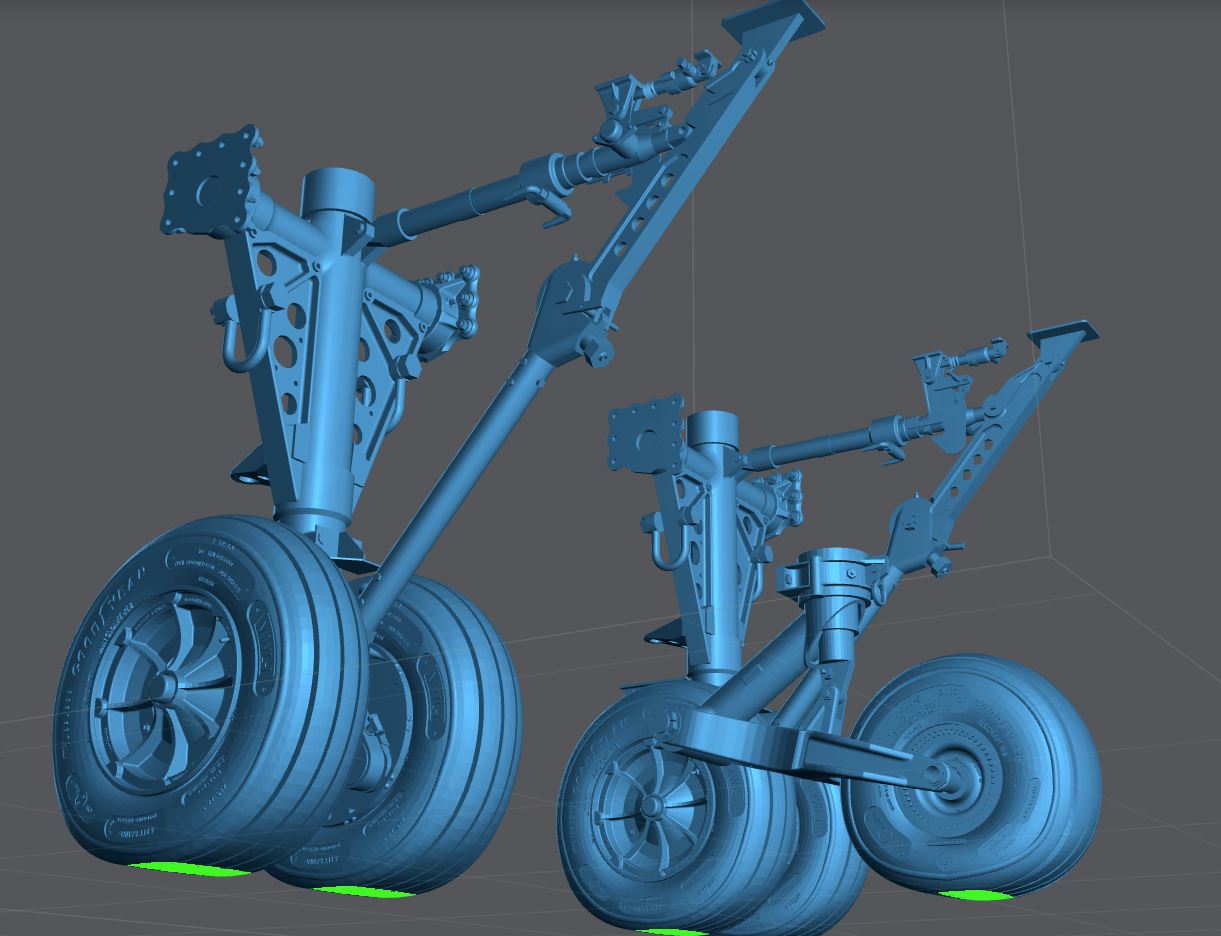The width and height of the screenshot is (1221, 936).
Task: Select the trailing arm on the small gear
Action: pos(800,738)
